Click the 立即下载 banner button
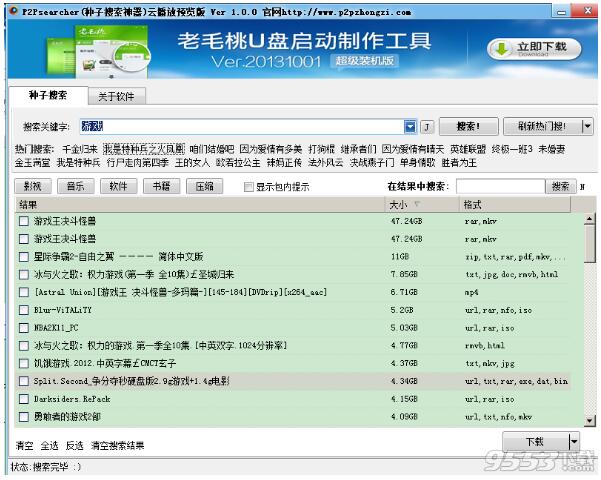The image size is (601, 480). [534, 49]
